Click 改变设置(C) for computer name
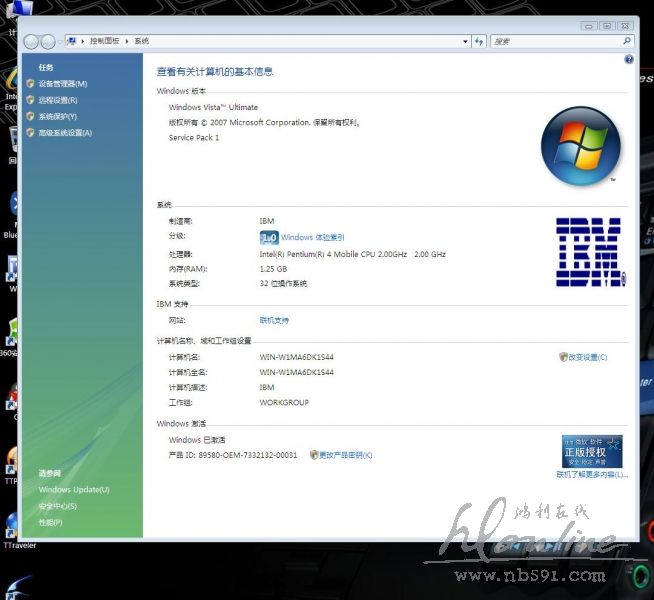 point(587,357)
